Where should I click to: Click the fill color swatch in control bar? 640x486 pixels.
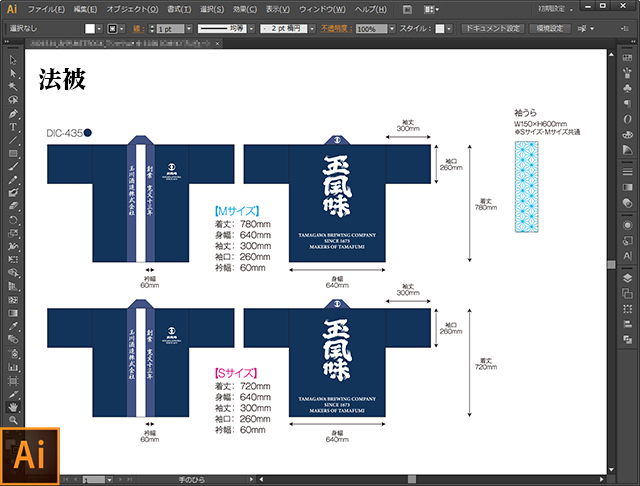(90, 29)
